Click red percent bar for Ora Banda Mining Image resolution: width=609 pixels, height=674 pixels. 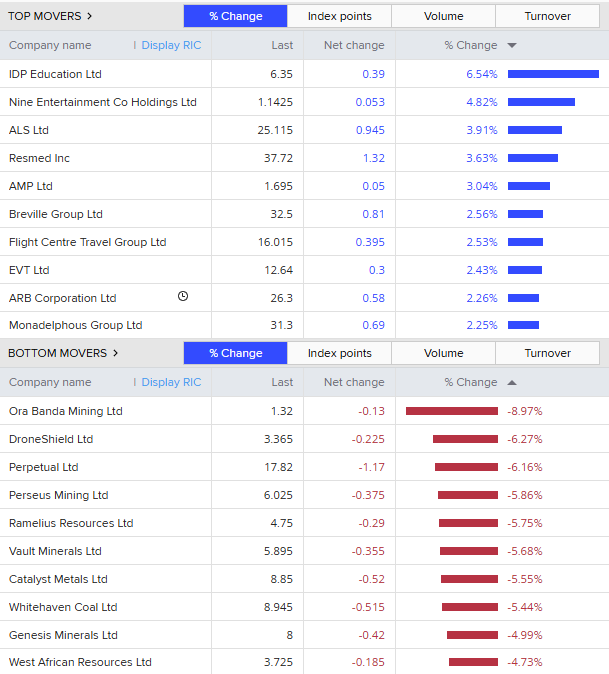pyautogui.click(x=452, y=411)
